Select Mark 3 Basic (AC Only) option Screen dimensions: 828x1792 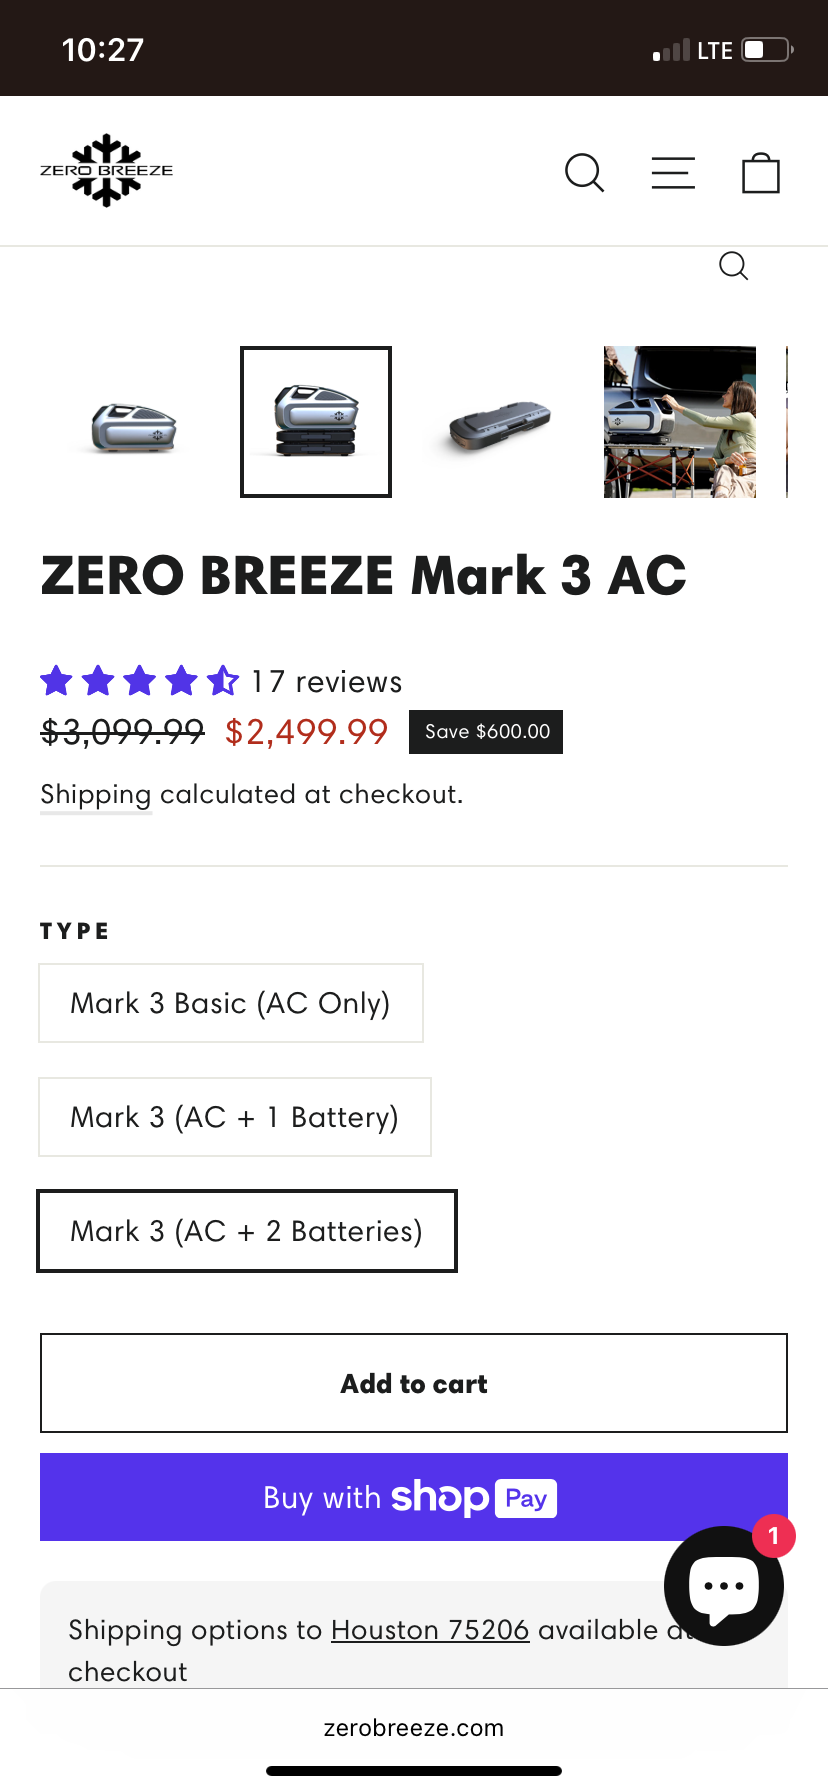pyautogui.click(x=230, y=1003)
